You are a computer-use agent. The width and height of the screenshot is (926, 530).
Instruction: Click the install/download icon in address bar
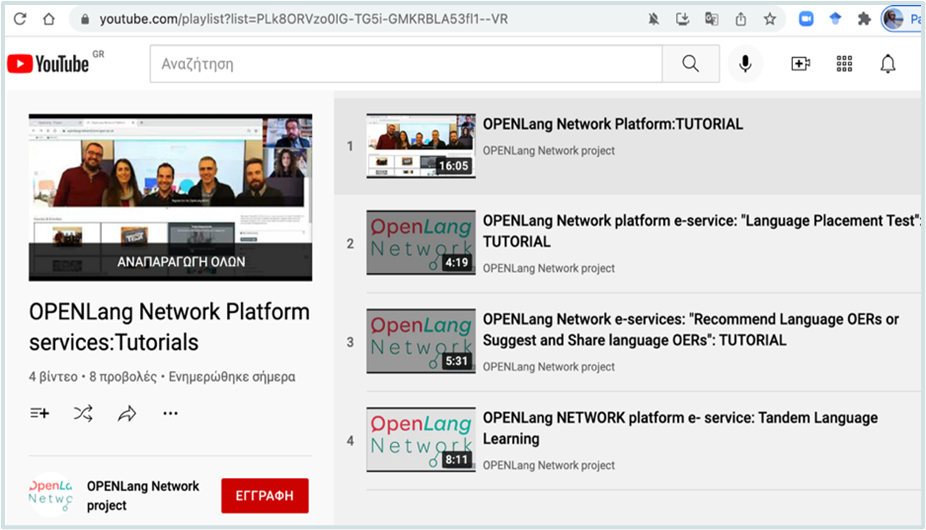[683, 19]
